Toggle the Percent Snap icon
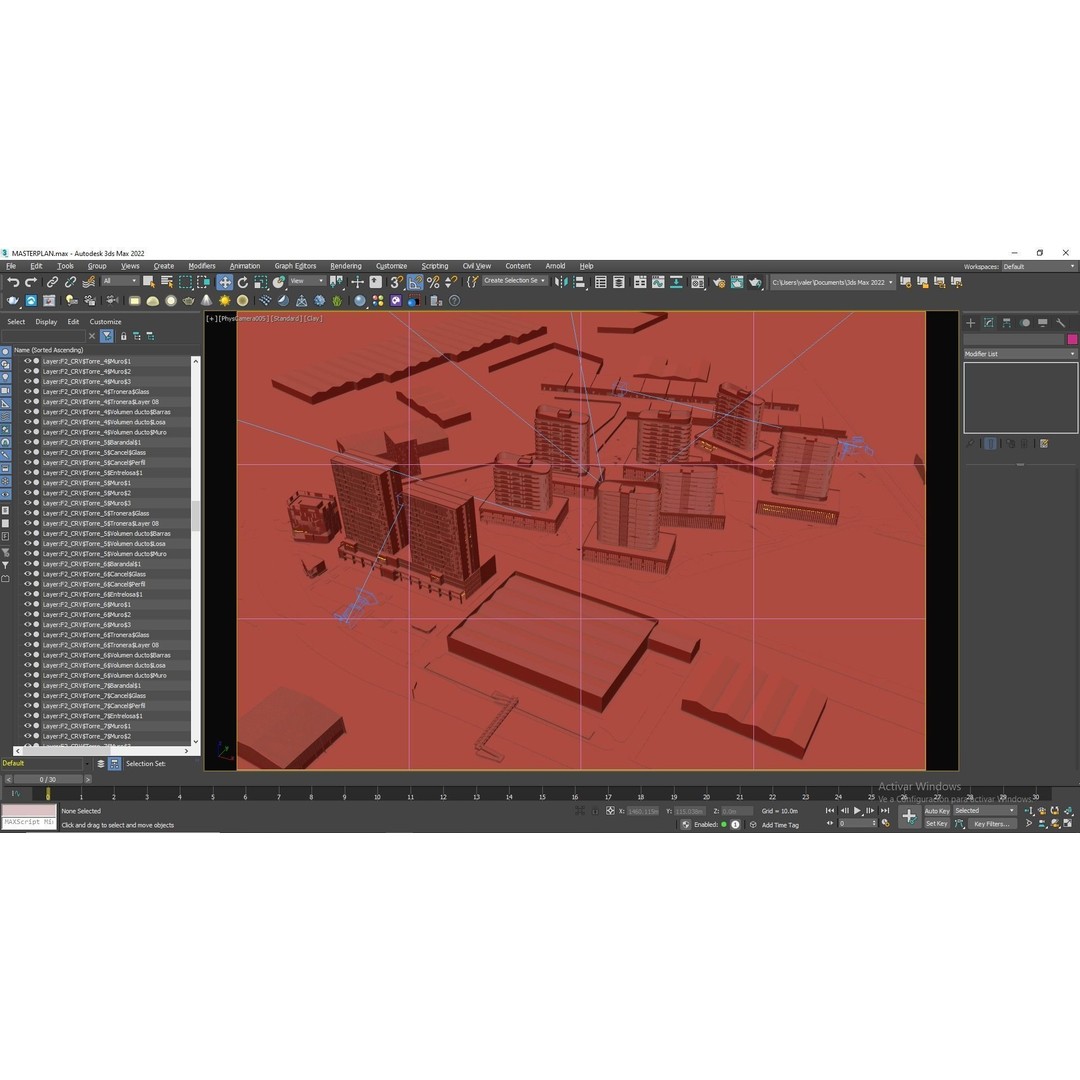Viewport: 1080px width, 1080px height. coord(433,282)
